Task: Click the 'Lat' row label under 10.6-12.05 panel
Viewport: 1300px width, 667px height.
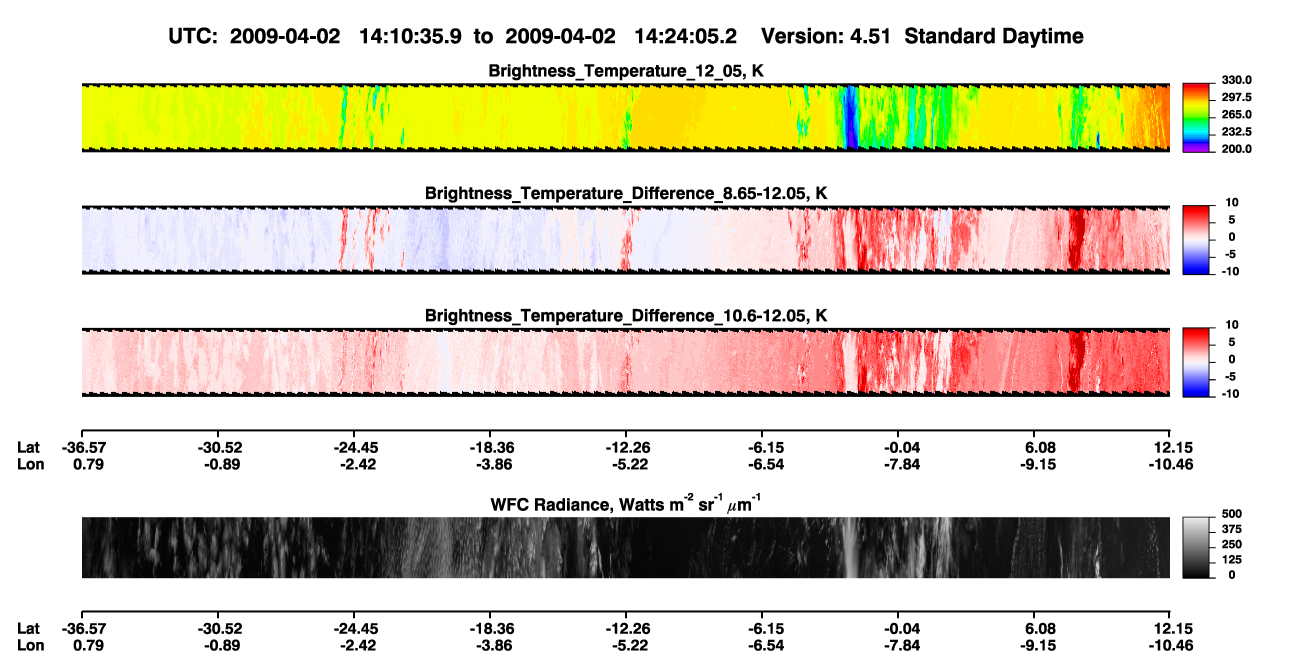Action: click(29, 447)
